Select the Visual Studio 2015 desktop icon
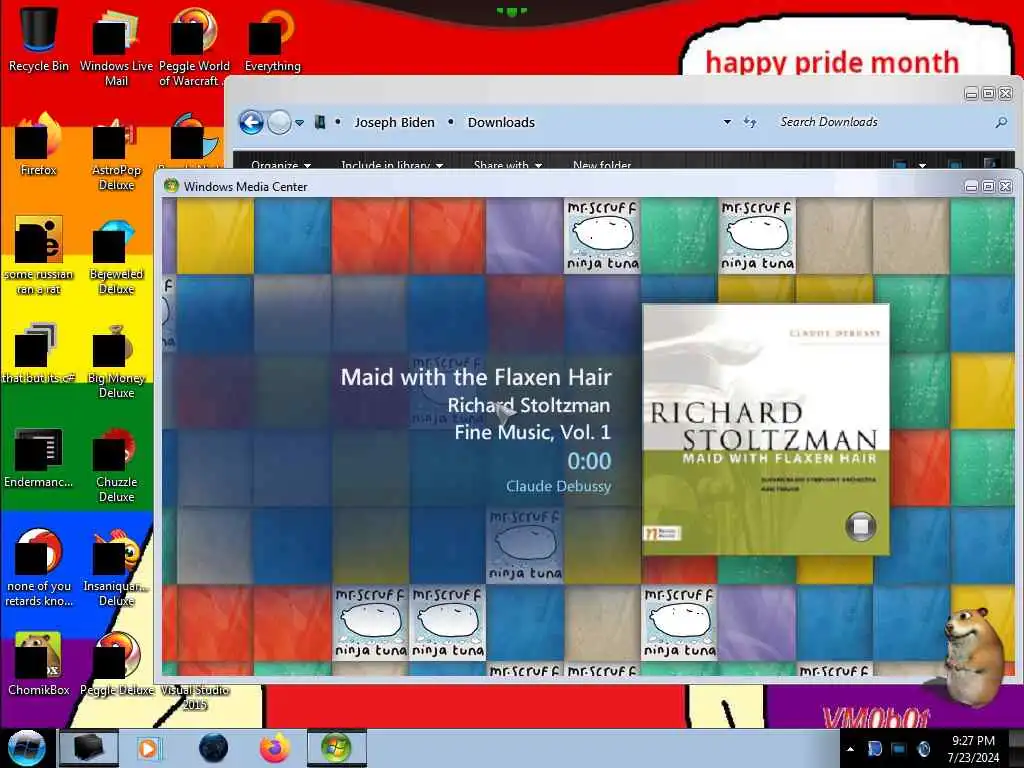1024x768 pixels. [195, 697]
